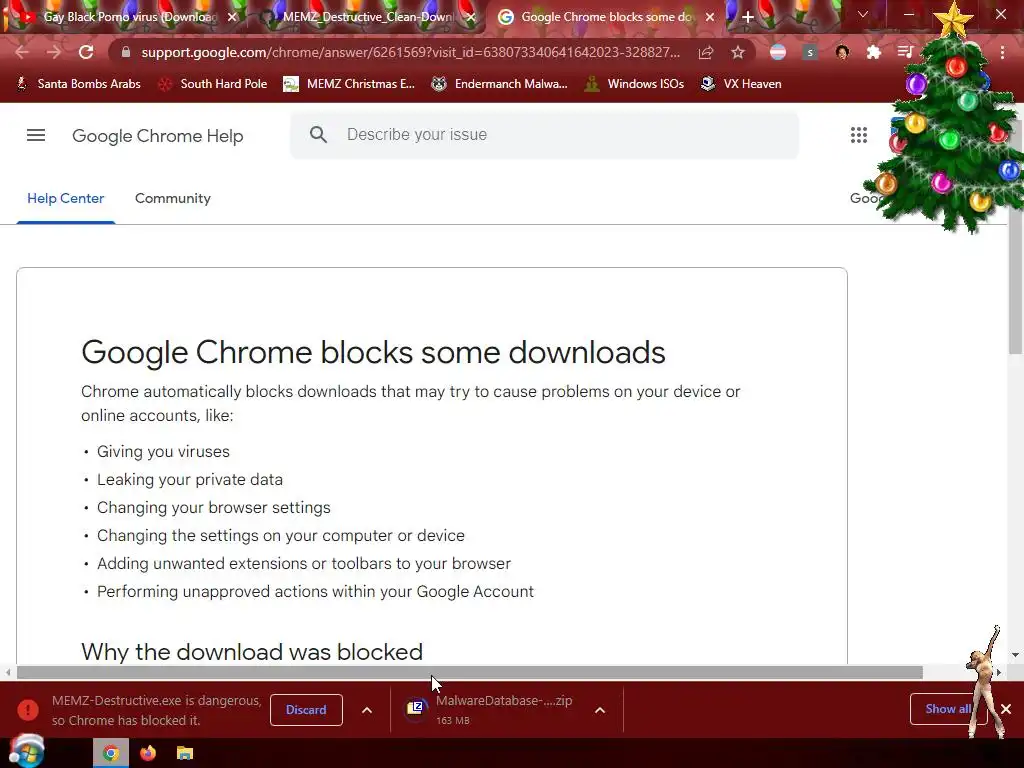Viewport: 1024px width, 768px height.
Task: Click "Leaking your private data" bullet
Action: 190,480
